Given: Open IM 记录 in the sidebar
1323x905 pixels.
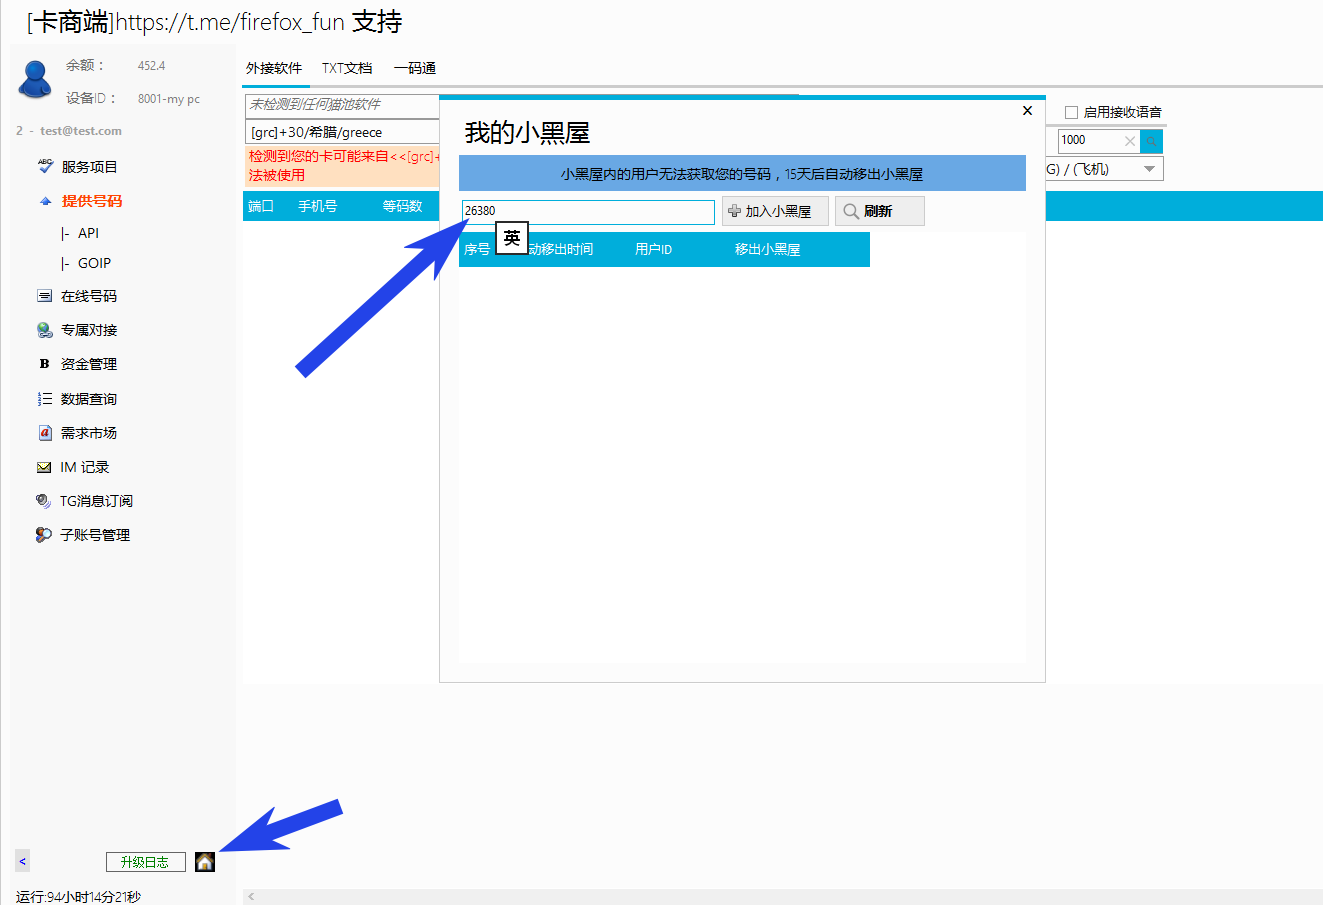Looking at the screenshot, I should pos(85,467).
